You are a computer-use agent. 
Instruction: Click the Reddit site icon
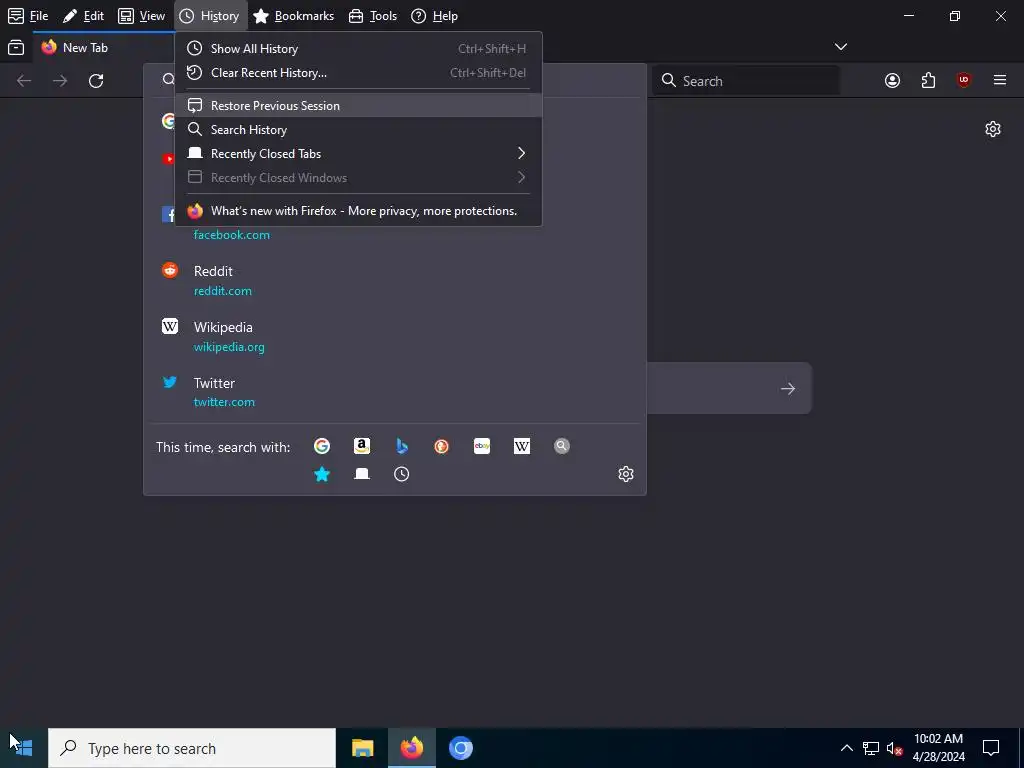click(x=170, y=270)
